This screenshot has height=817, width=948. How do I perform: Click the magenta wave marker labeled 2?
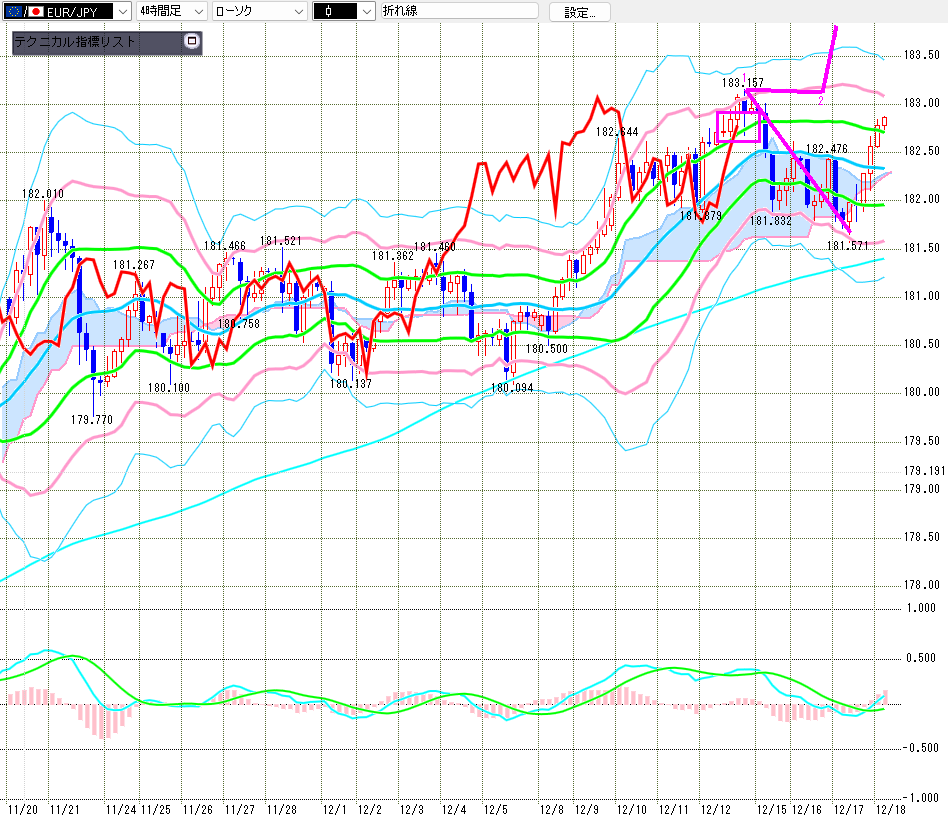click(x=820, y=101)
